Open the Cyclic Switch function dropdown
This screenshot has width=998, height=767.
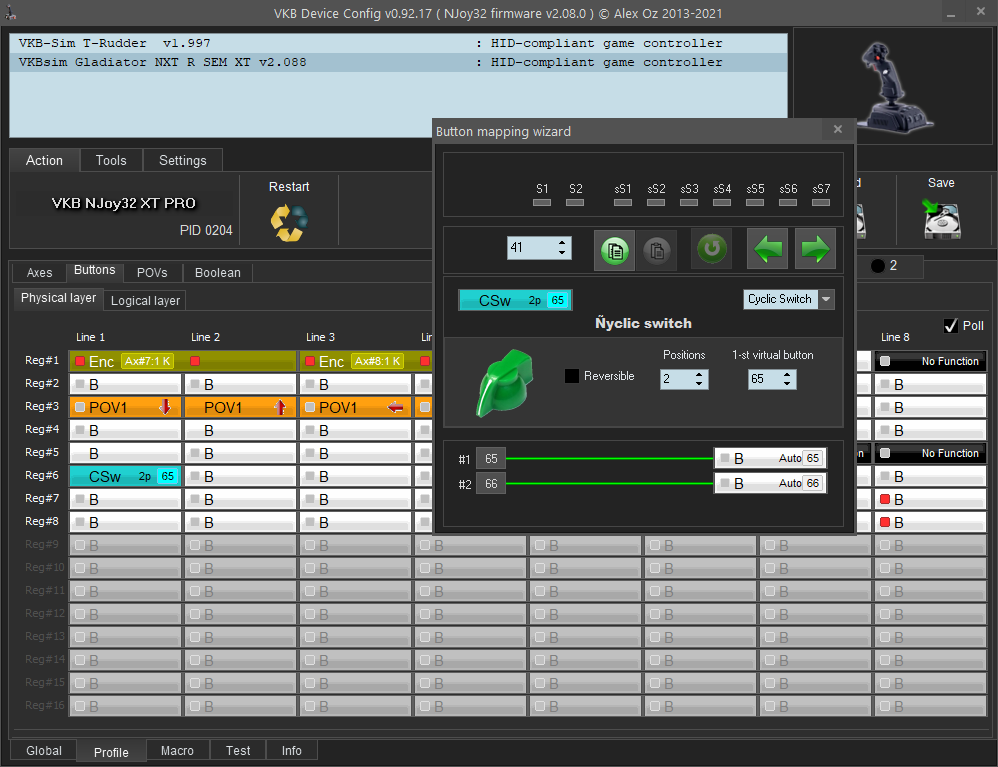(x=826, y=299)
